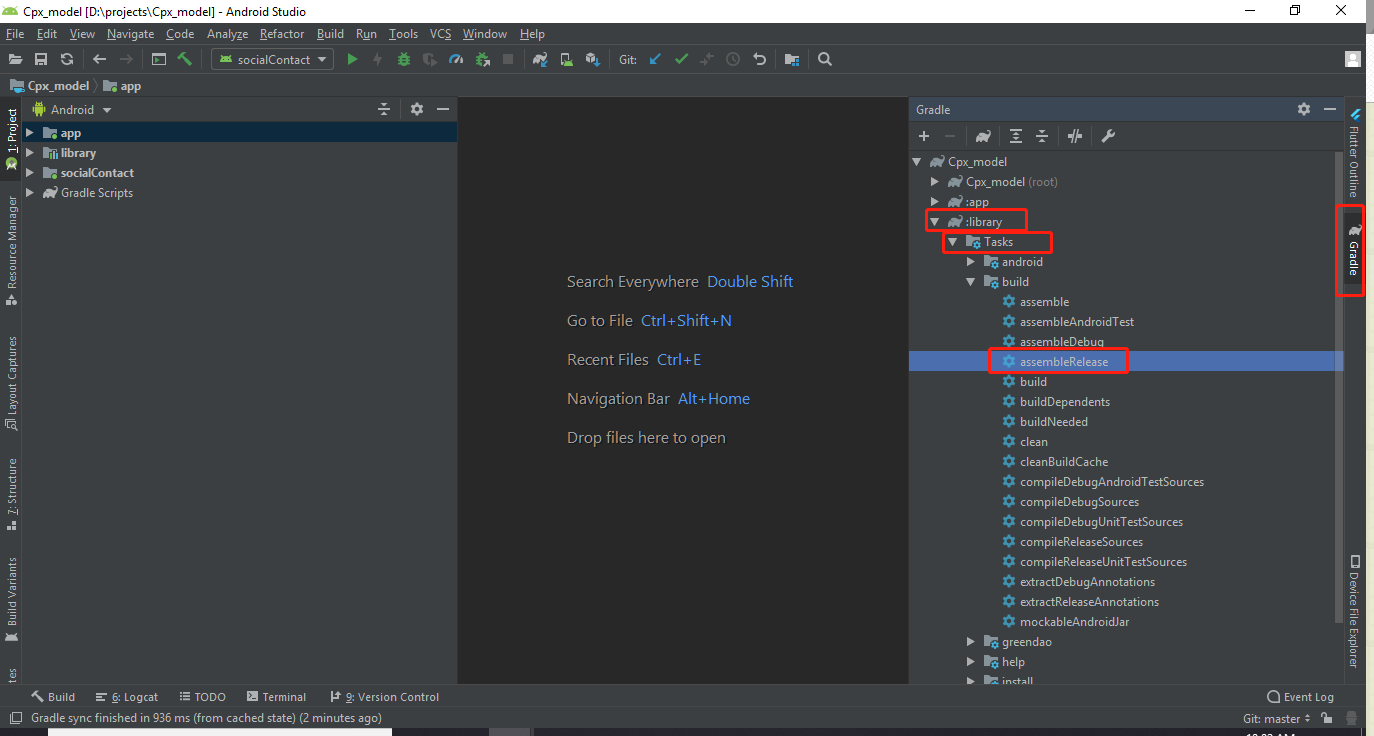Expand the app module in Project tree

pyautogui.click(x=29, y=132)
